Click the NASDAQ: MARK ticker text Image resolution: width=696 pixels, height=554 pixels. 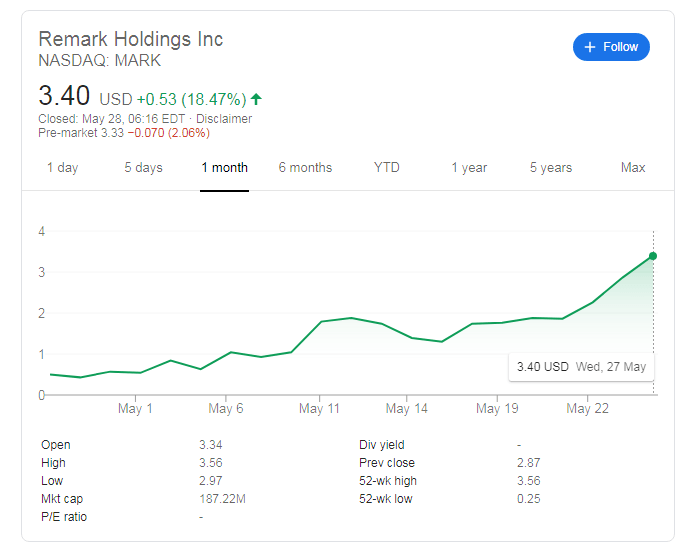98,60
